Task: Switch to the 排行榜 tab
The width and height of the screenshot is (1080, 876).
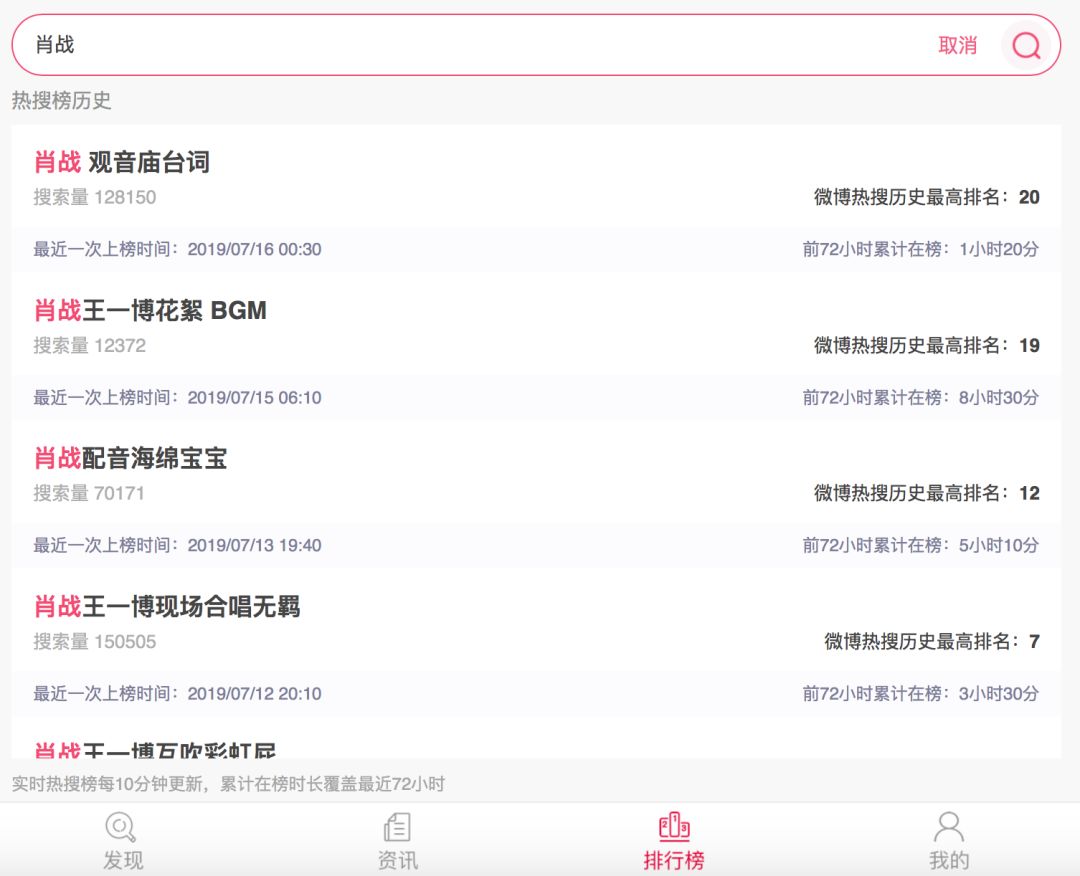Action: click(674, 840)
